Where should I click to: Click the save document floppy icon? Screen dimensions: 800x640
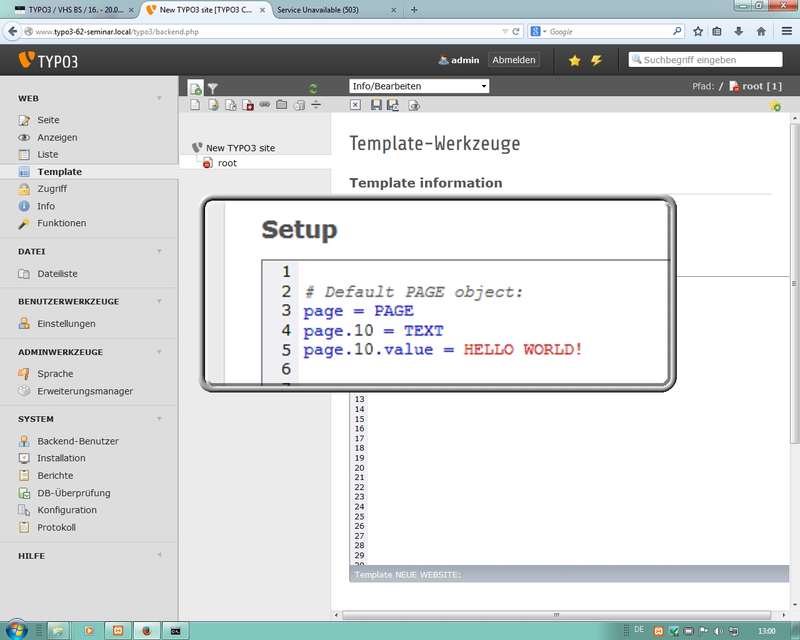point(376,105)
